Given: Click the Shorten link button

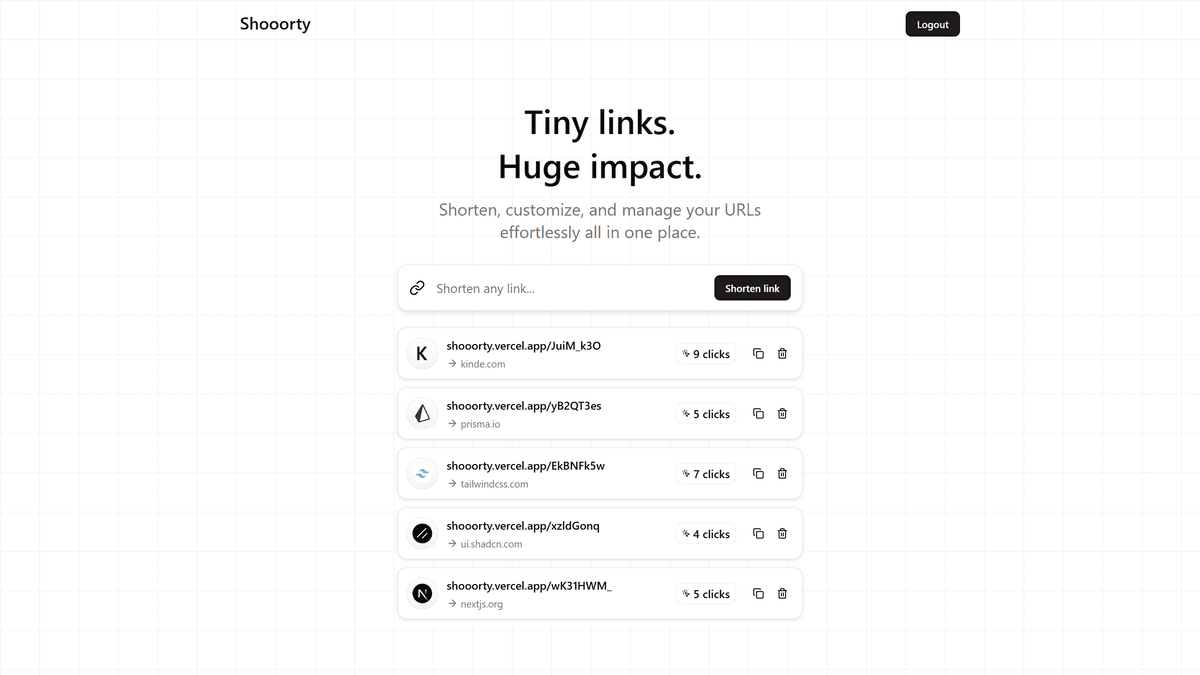Looking at the screenshot, I should point(752,288).
